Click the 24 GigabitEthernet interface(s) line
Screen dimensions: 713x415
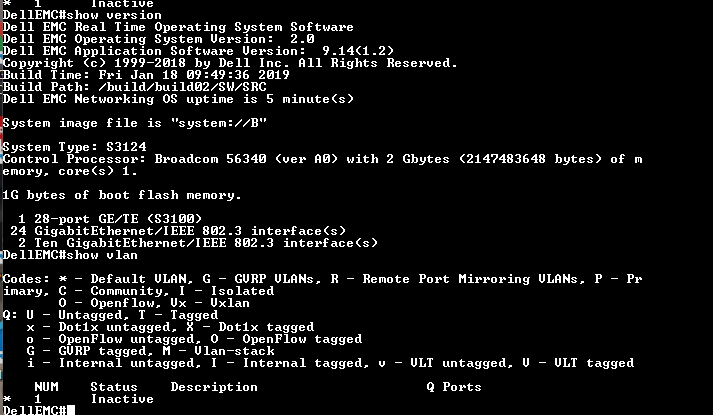pyautogui.click(x=178, y=231)
